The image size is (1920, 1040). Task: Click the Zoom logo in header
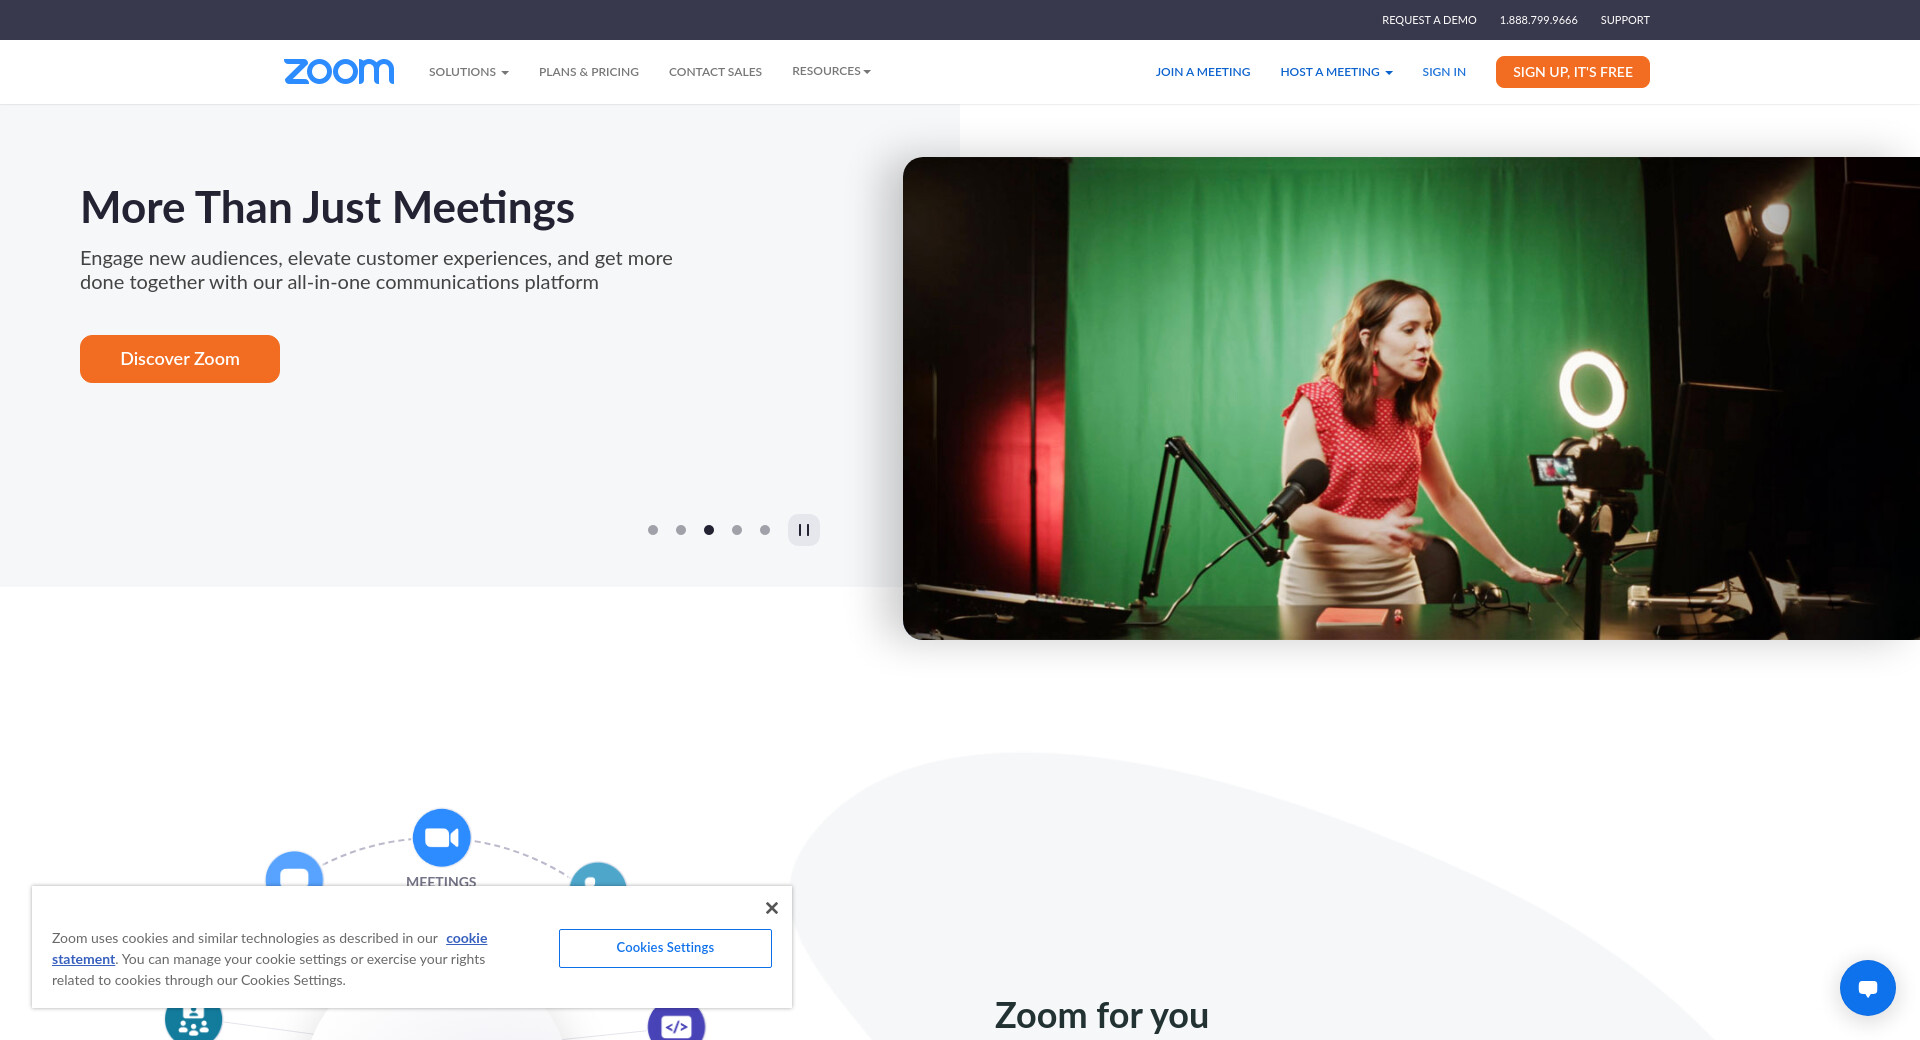coord(339,72)
